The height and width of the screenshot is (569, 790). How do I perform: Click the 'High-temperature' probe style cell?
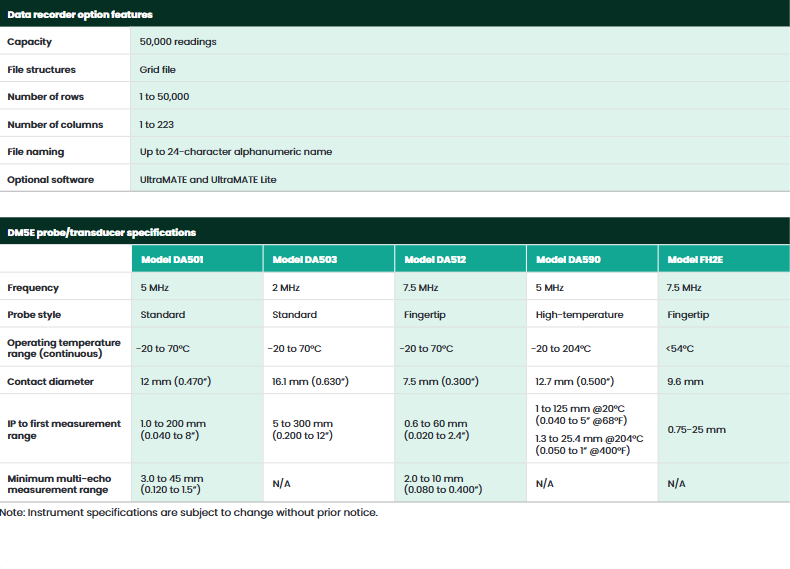[579, 314]
